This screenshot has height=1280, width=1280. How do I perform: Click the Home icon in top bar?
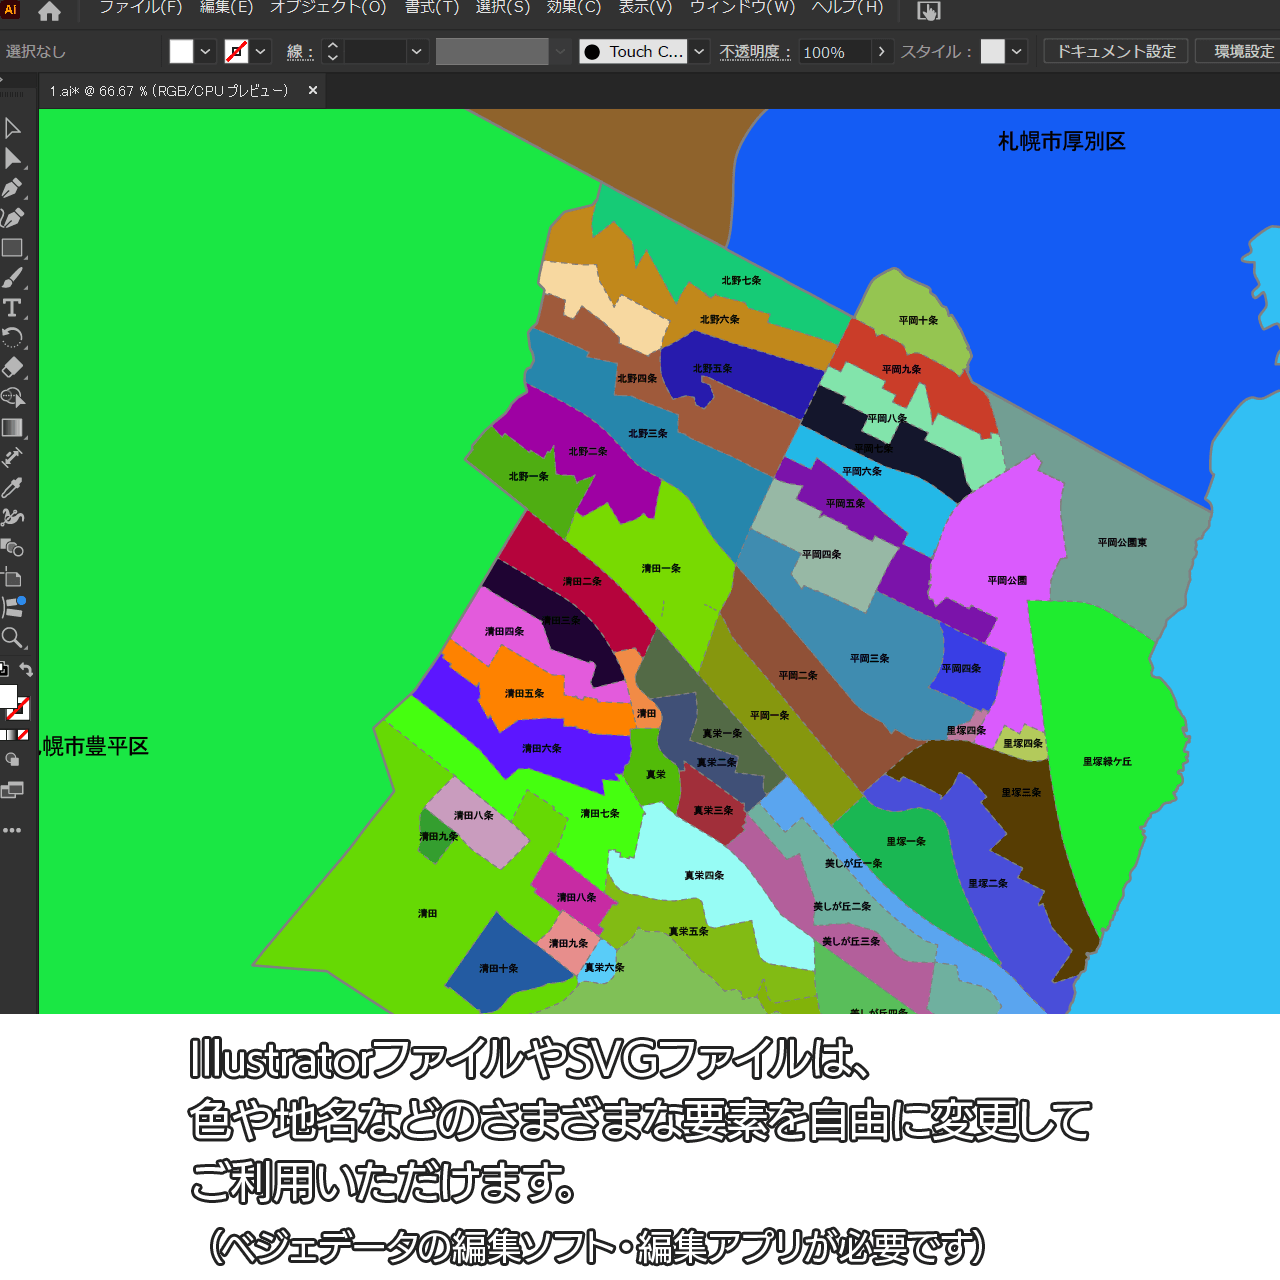point(49,12)
